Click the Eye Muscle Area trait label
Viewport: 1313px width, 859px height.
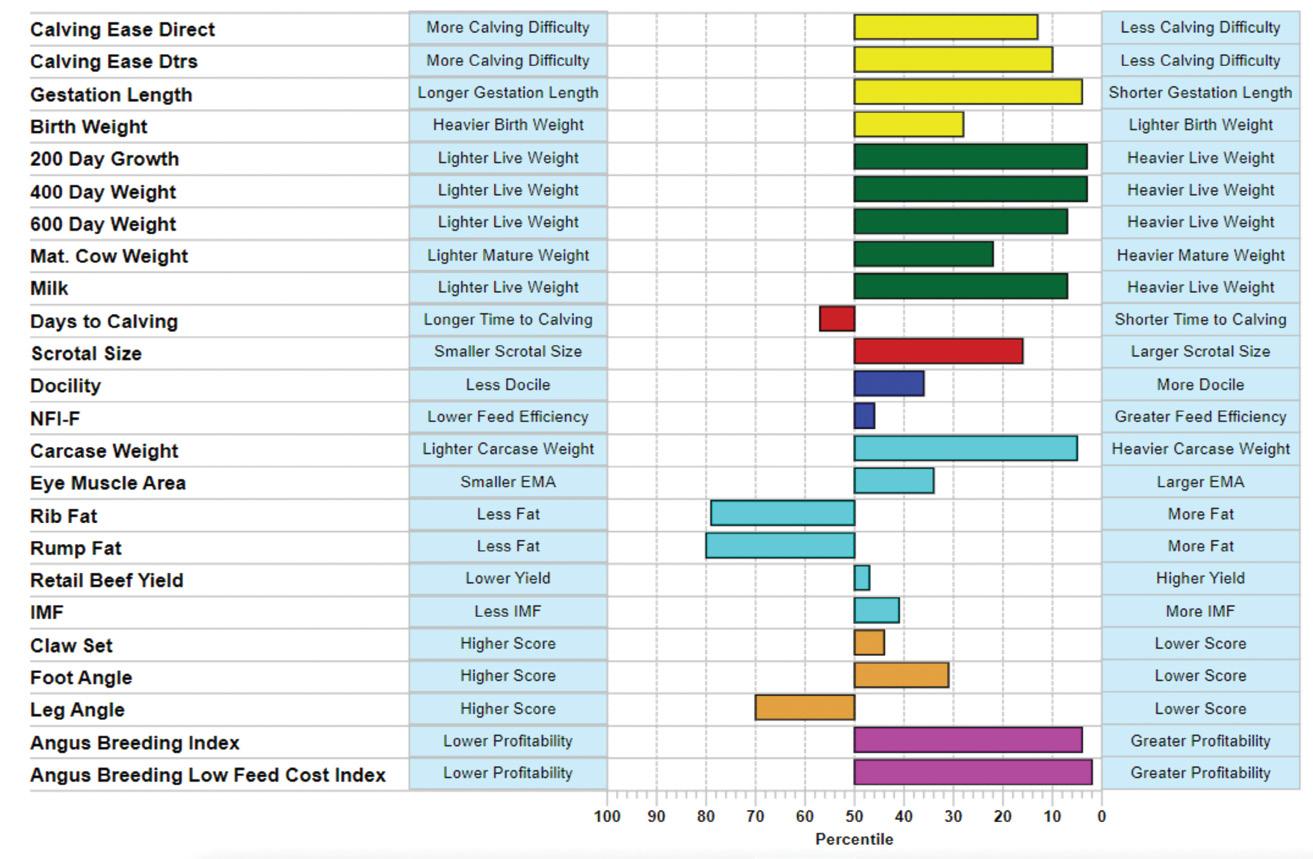tap(108, 483)
